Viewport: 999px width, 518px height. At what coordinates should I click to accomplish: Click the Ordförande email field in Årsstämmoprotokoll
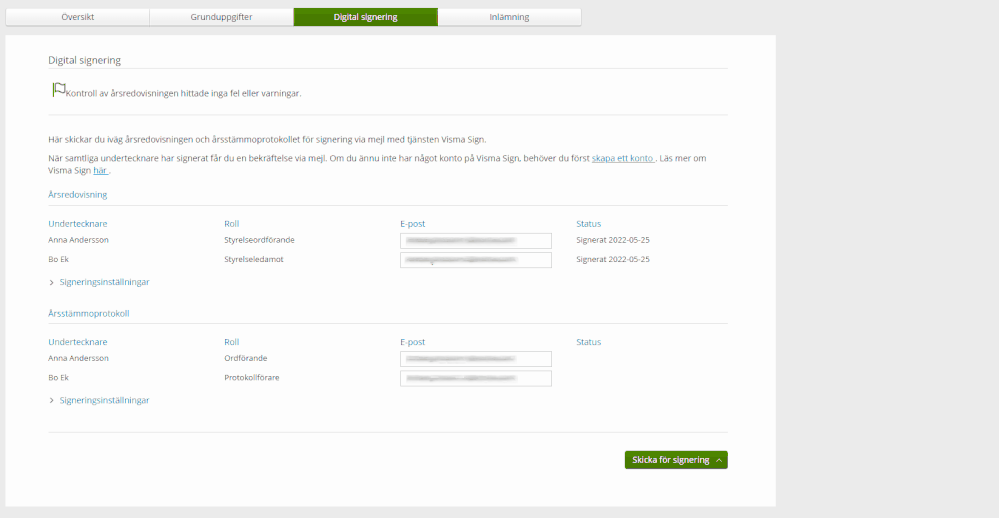pyautogui.click(x=475, y=359)
